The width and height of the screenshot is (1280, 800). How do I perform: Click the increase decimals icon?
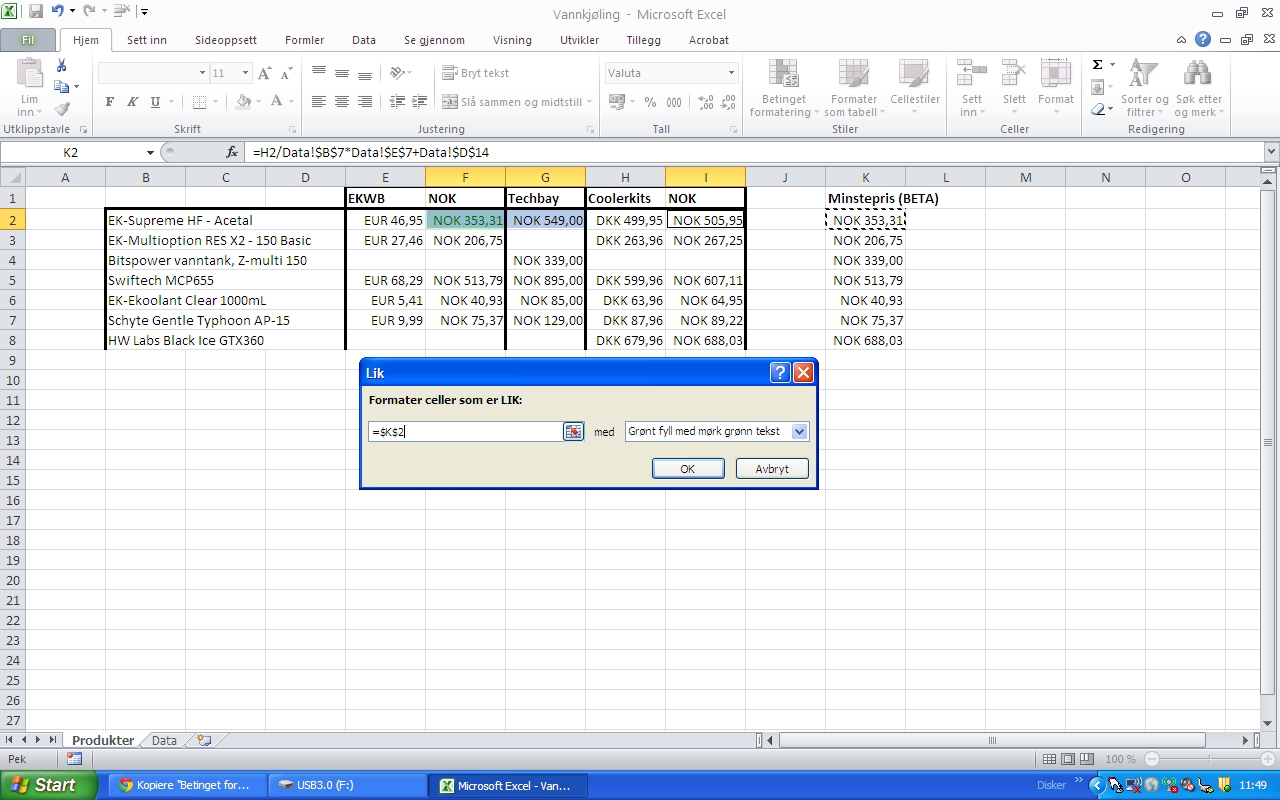pyautogui.click(x=705, y=102)
